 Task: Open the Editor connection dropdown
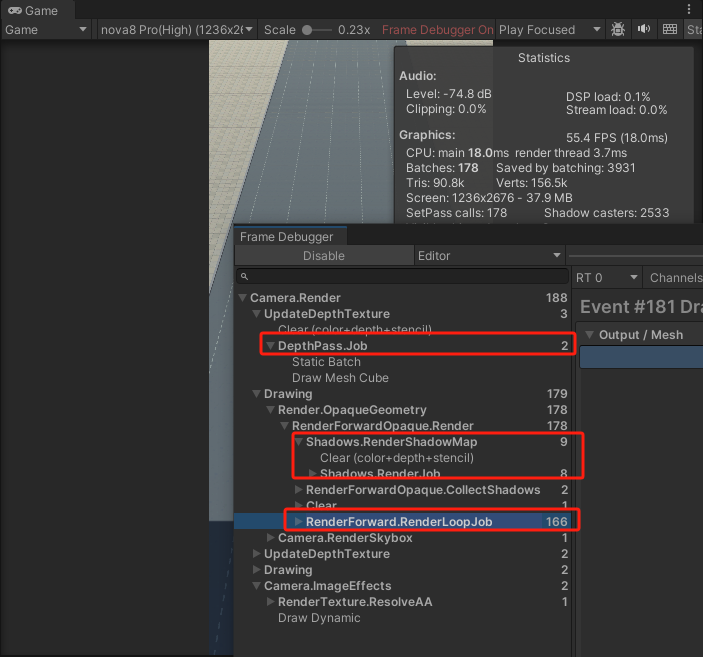coord(490,256)
